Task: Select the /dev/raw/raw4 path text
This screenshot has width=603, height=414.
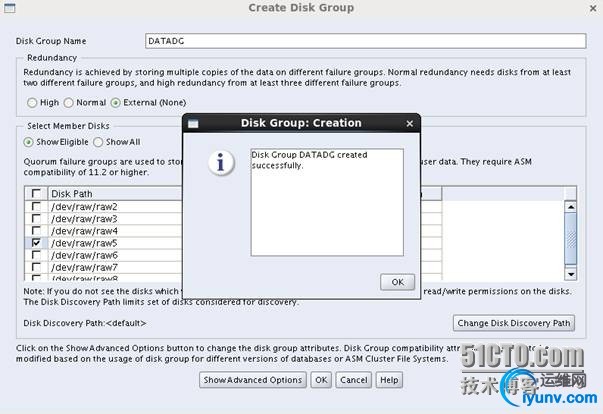Action: (84, 231)
